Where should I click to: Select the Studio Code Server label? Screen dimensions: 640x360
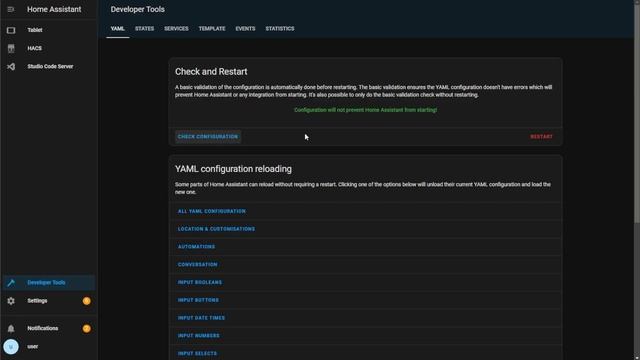(50, 67)
